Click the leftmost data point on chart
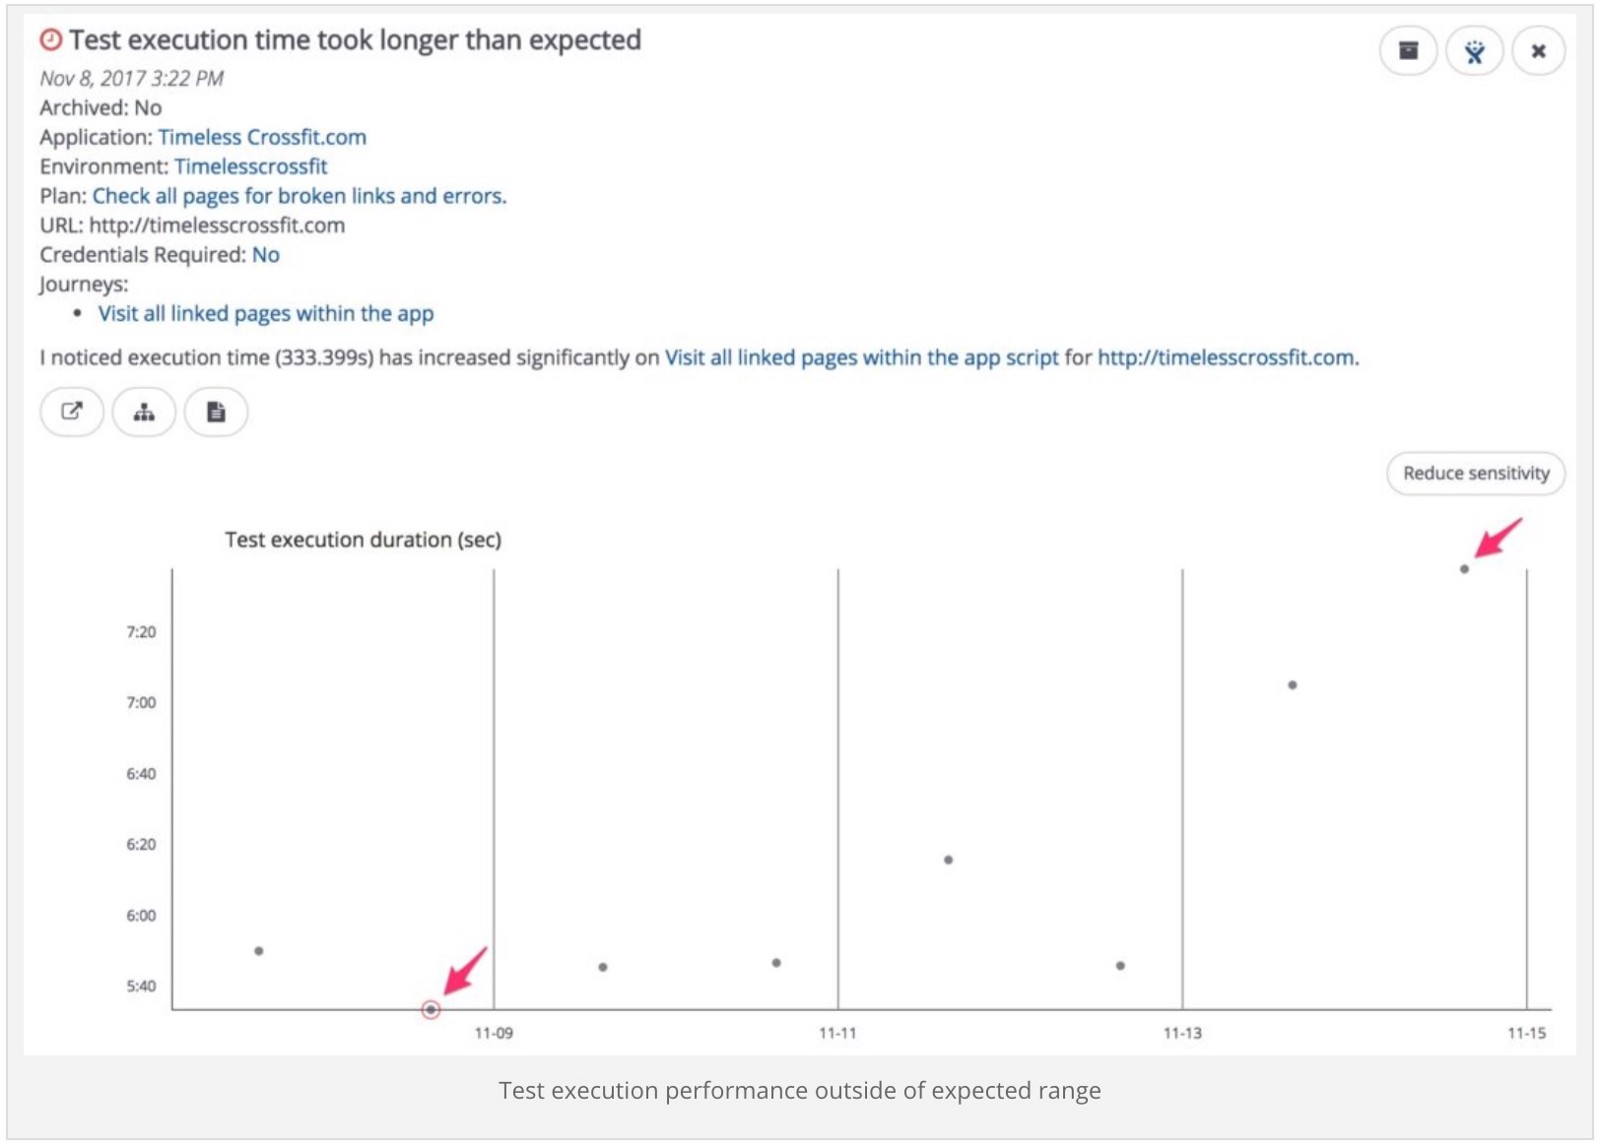The height and width of the screenshot is (1144, 1600). point(259,951)
